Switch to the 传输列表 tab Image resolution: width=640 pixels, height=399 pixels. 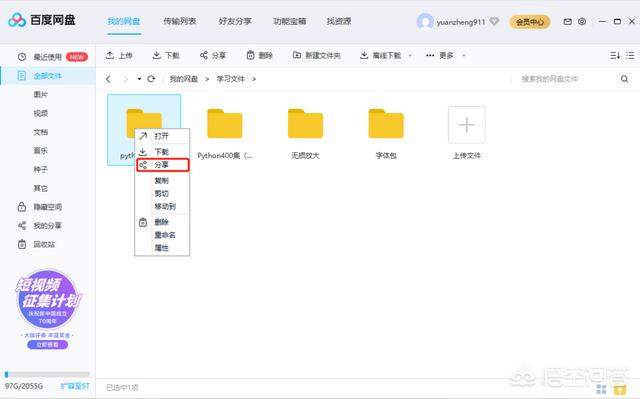coord(180,21)
